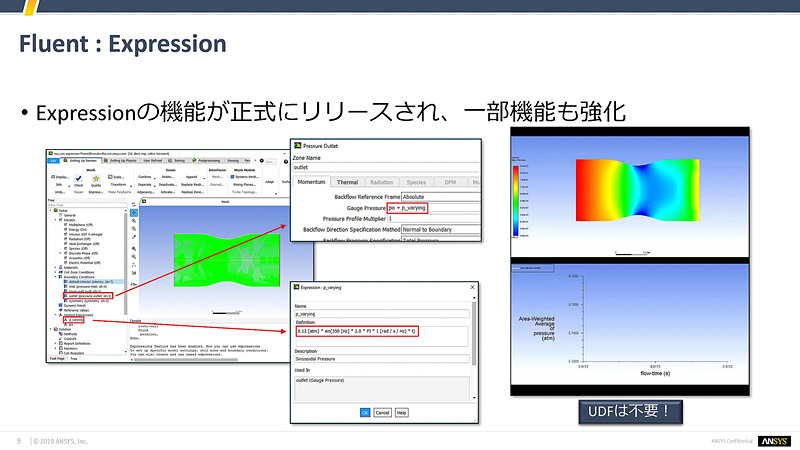Switch to Viewing ribbon tab

point(233,161)
